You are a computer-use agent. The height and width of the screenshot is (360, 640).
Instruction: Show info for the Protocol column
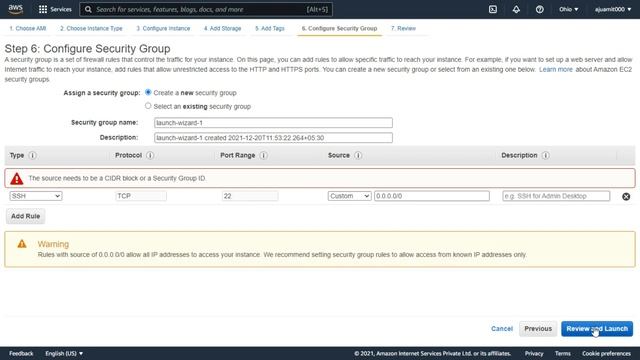click(x=150, y=156)
